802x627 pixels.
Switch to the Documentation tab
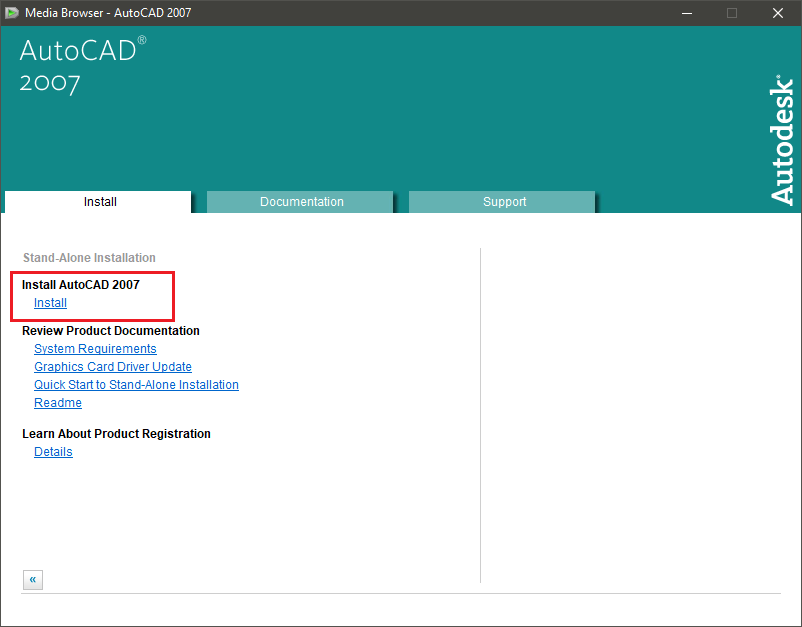tap(300, 202)
